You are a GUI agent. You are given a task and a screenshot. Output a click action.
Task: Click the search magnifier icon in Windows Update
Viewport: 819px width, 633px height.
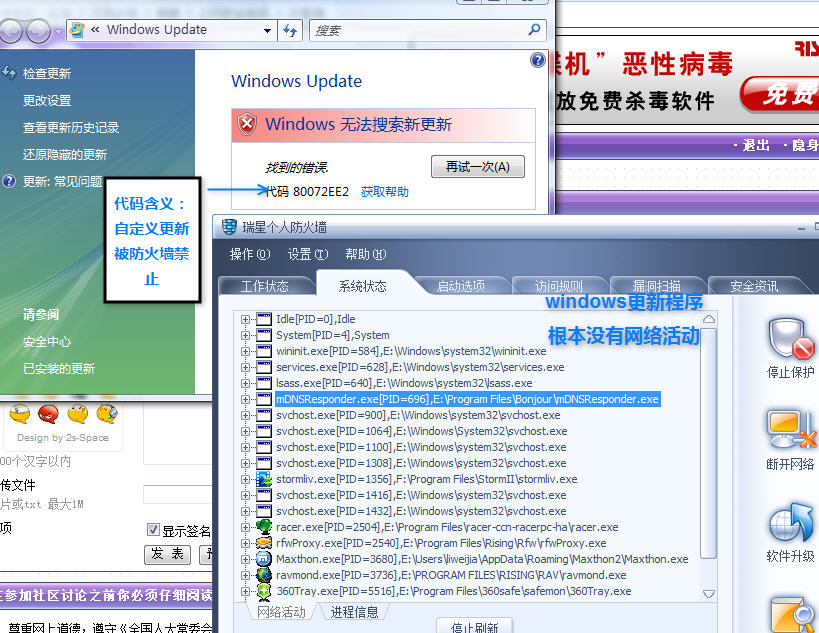534,30
